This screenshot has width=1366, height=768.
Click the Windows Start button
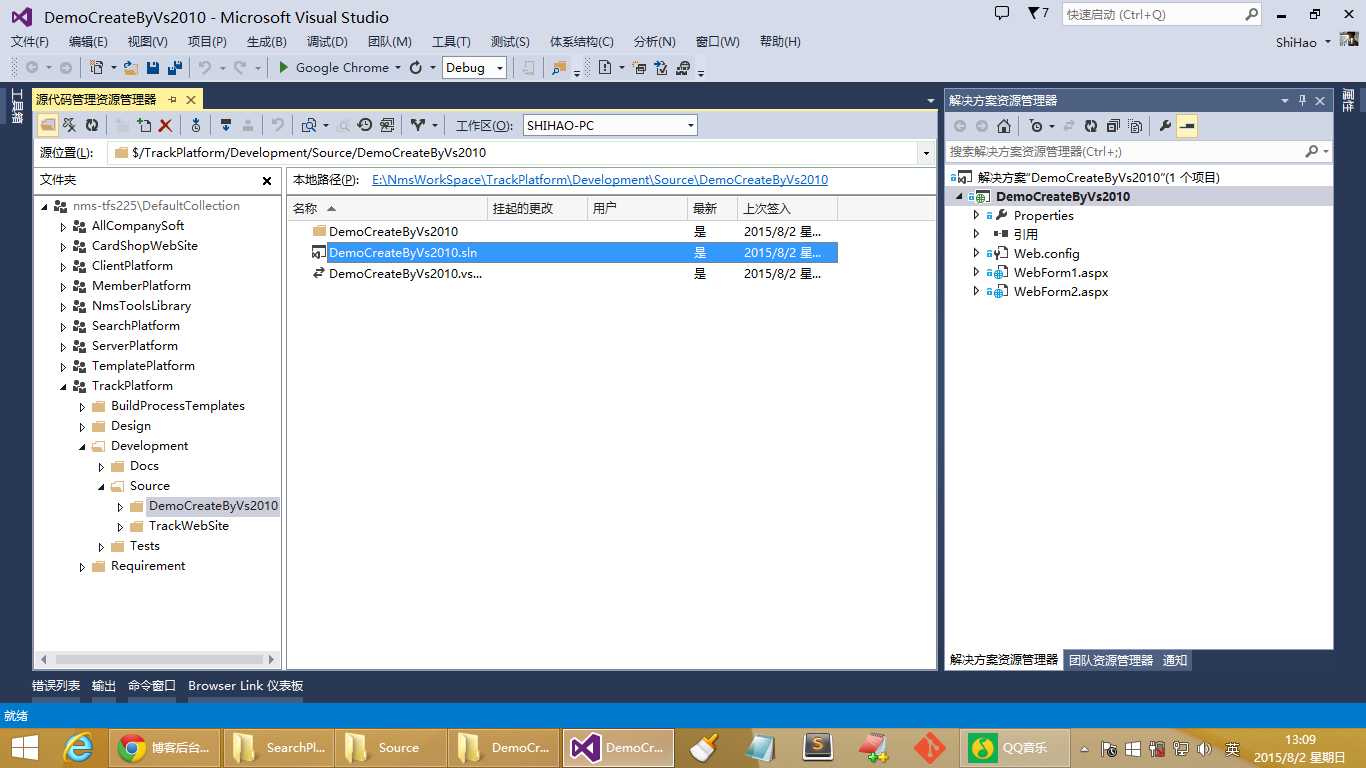[x=24, y=748]
